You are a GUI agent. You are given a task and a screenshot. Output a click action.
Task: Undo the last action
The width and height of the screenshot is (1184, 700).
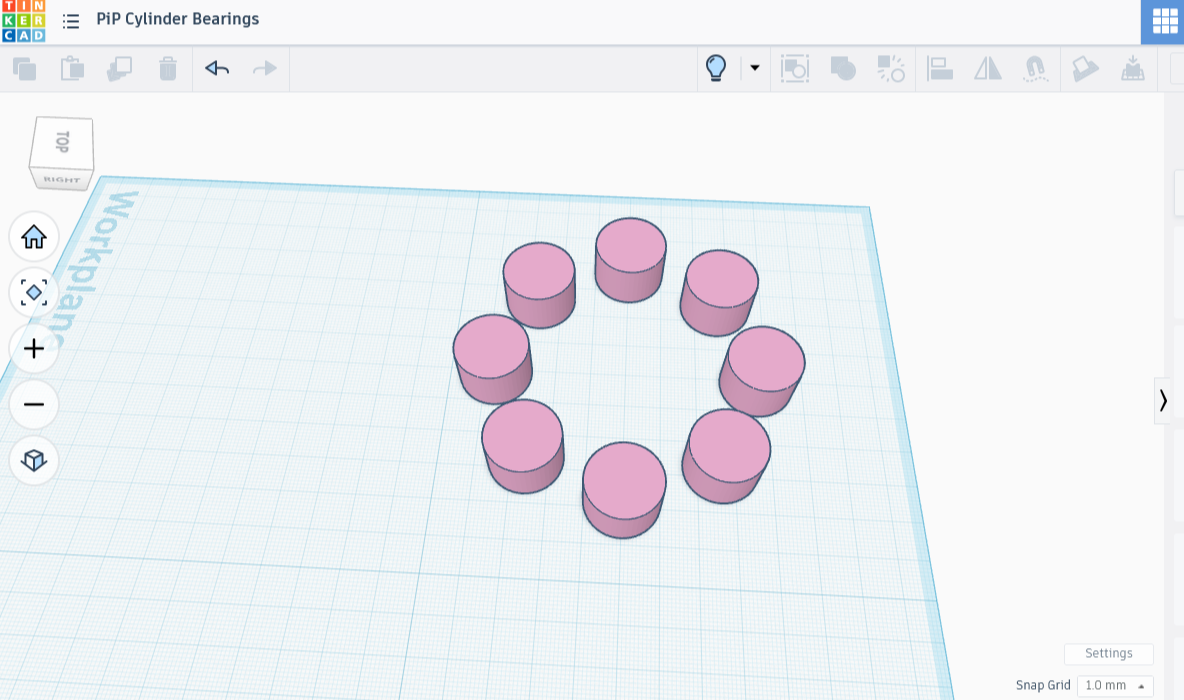(x=217, y=69)
